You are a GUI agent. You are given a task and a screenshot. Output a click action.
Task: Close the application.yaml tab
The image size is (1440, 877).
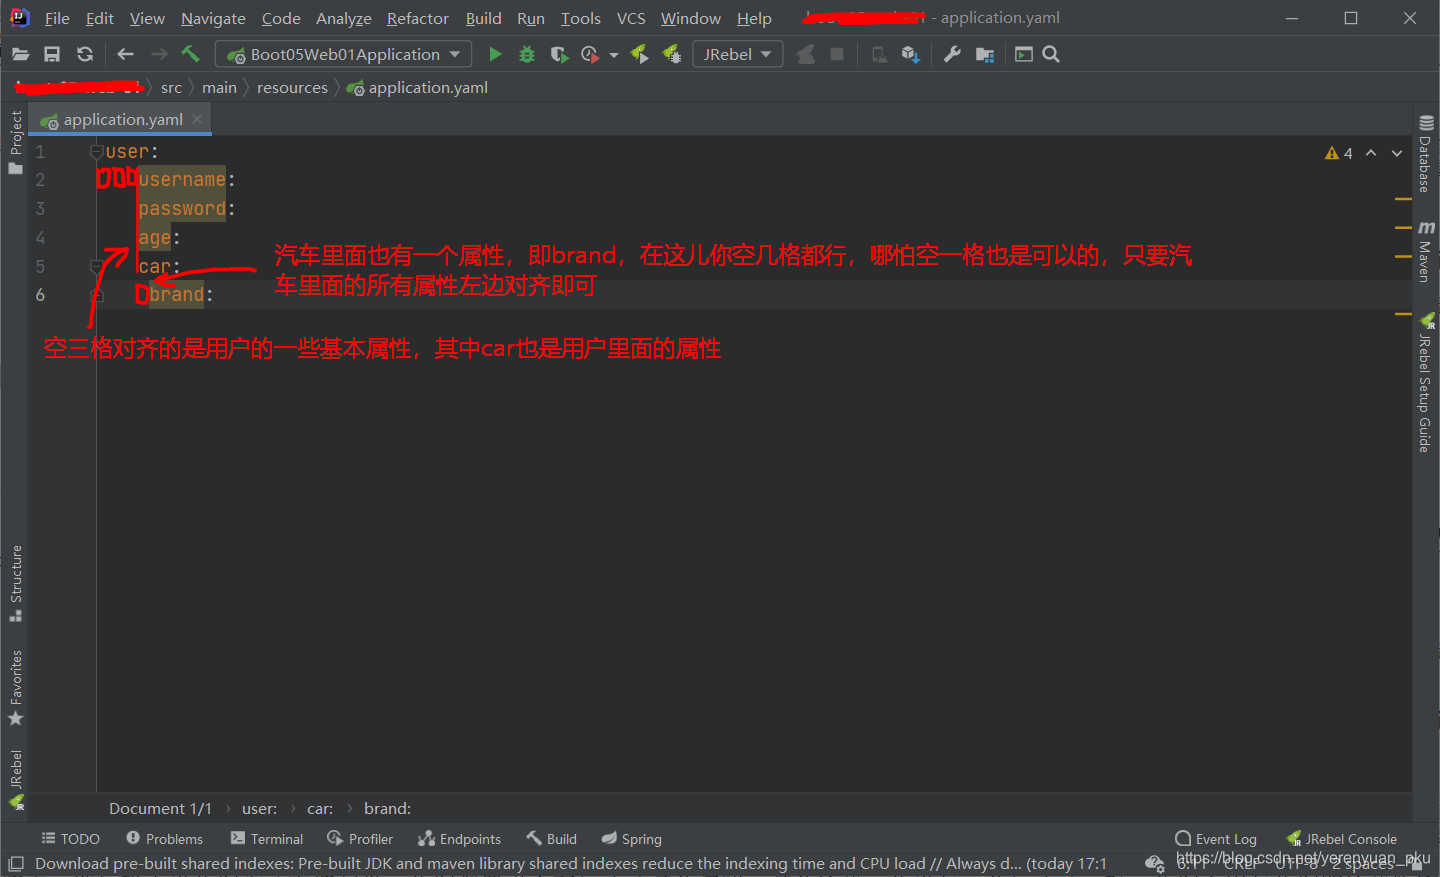(197, 119)
